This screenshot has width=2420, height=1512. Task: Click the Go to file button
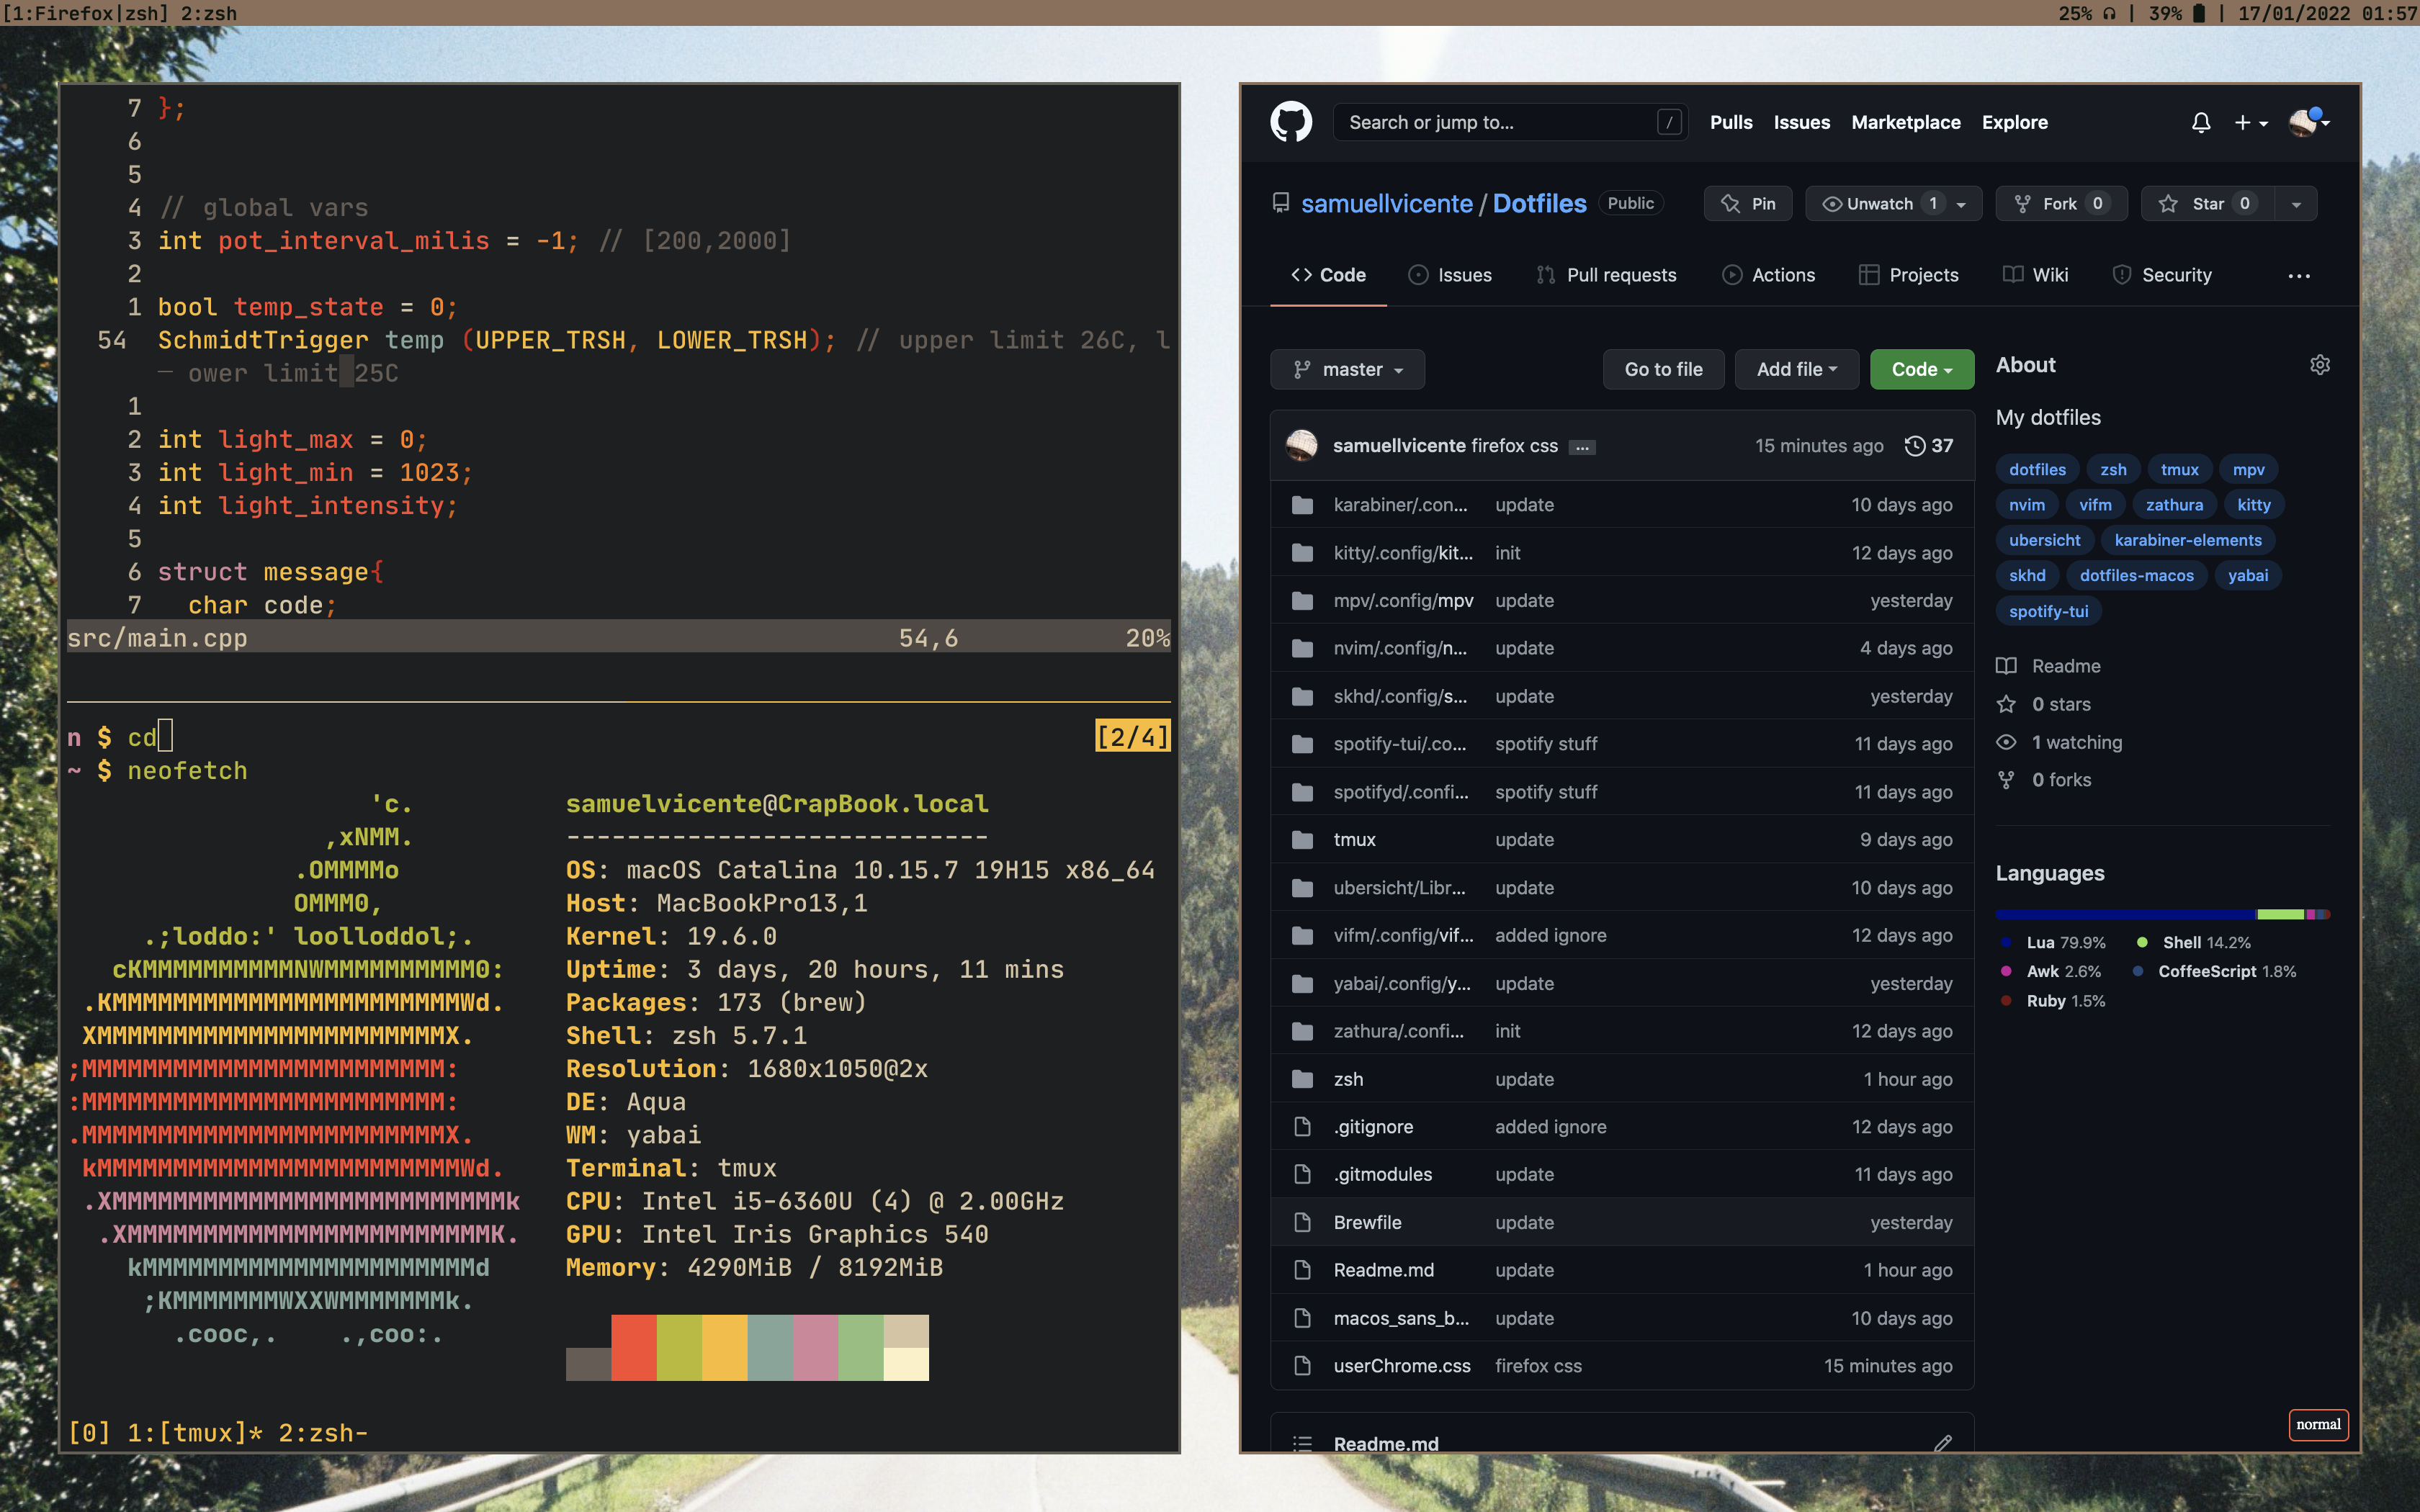click(x=1663, y=369)
